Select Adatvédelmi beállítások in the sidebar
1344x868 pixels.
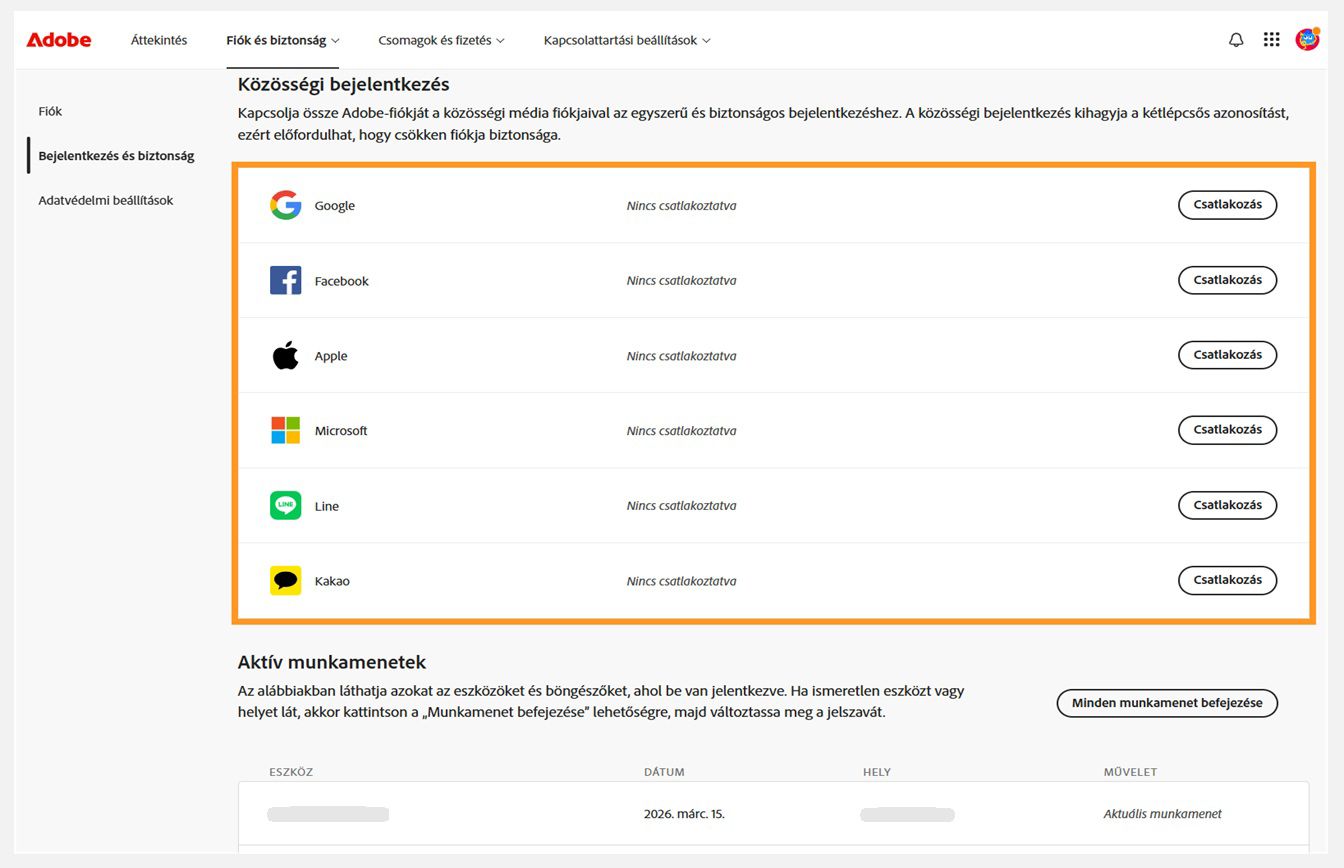(x=105, y=200)
